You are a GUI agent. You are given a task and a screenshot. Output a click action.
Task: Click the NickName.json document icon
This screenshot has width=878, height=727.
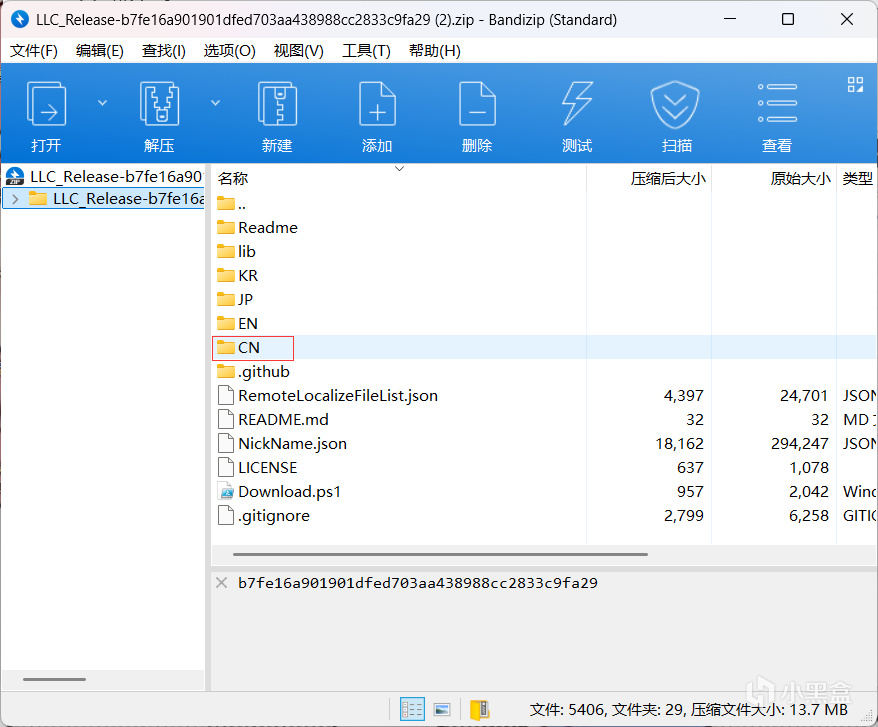[x=226, y=444]
